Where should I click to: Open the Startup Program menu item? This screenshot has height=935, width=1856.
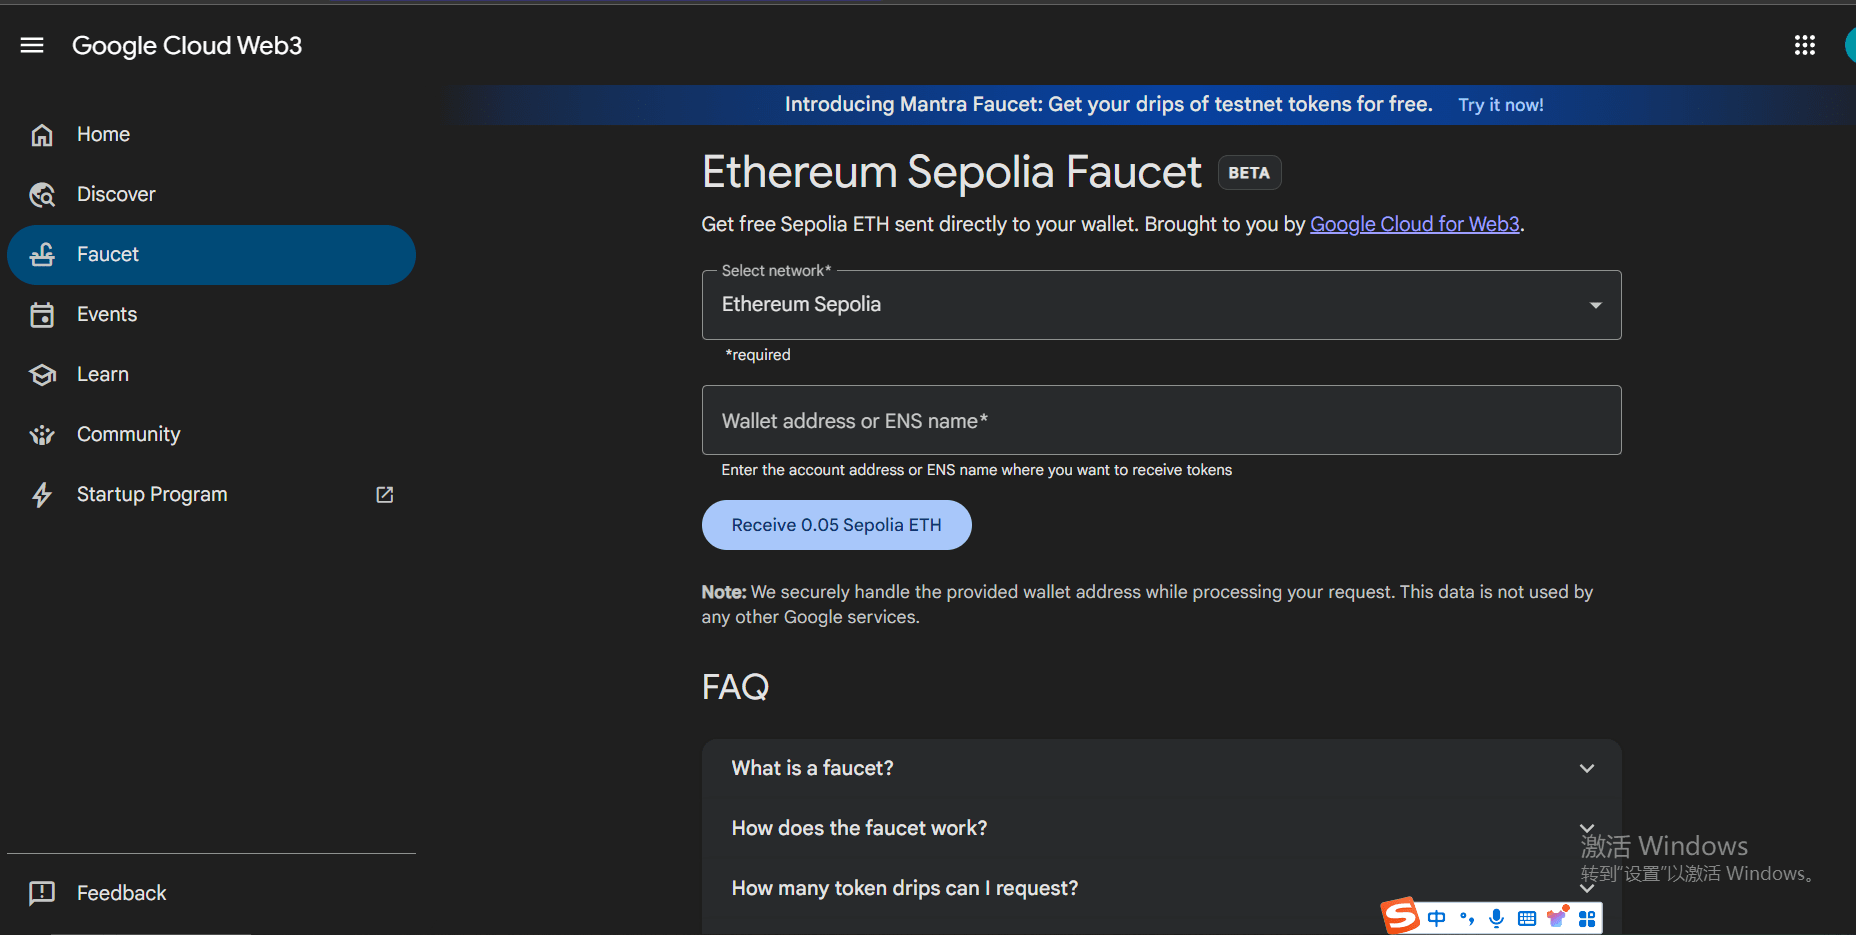point(152,495)
